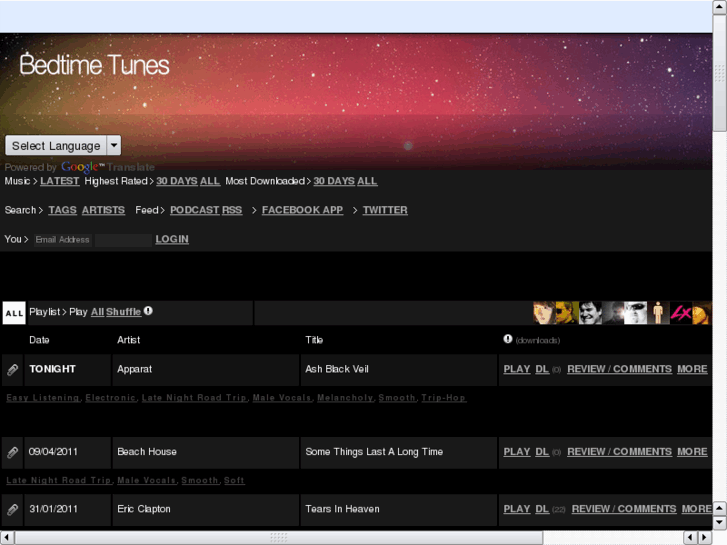Play Tears In Heaven
The height and width of the screenshot is (545, 727).
point(517,509)
